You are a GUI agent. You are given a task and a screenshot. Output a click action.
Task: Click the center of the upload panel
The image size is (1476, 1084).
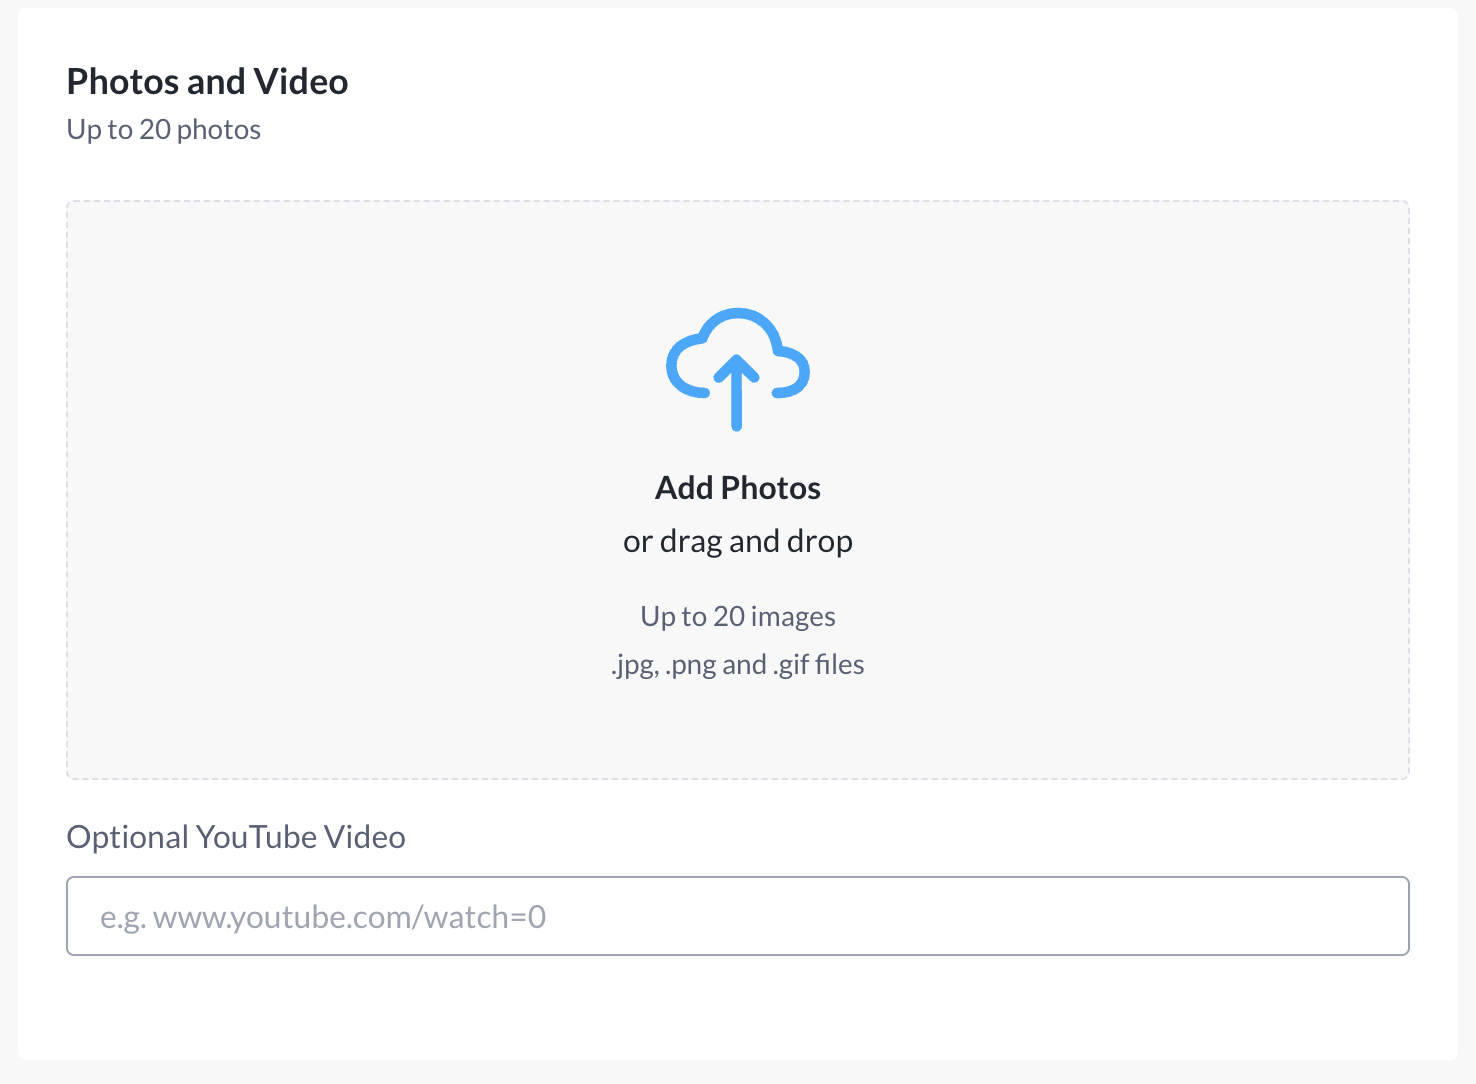tap(737, 490)
